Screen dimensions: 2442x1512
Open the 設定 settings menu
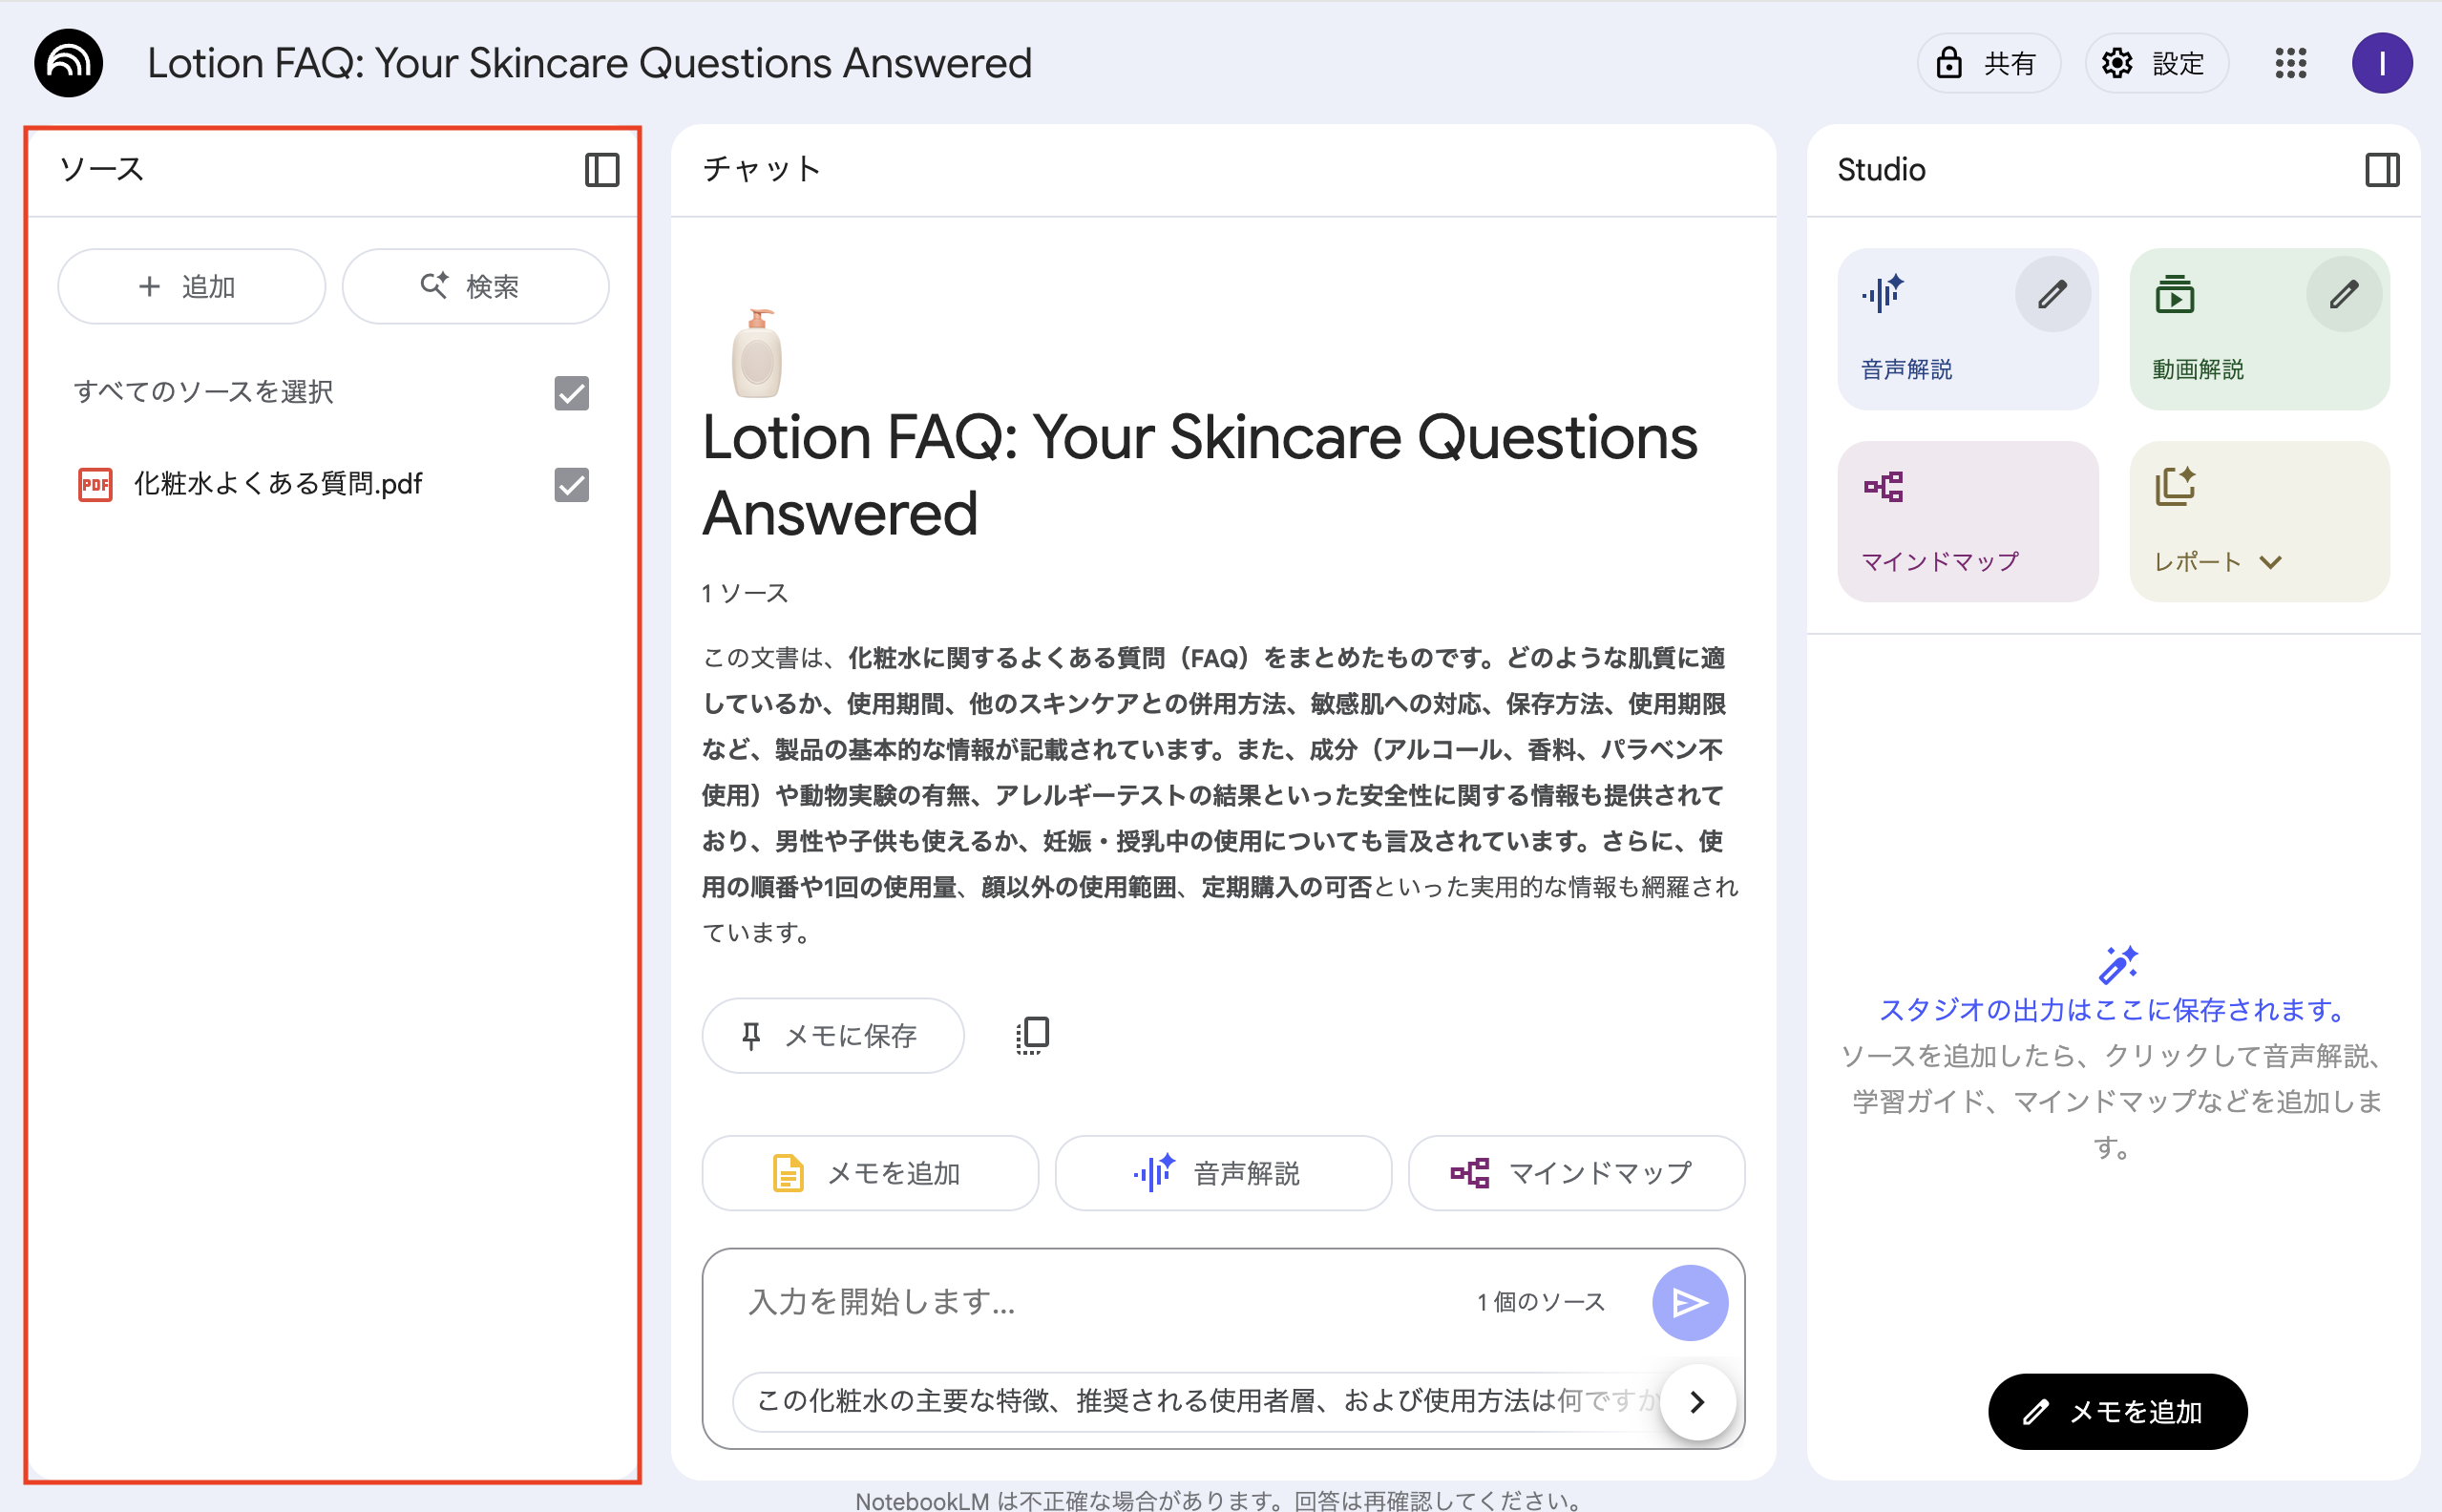coord(2155,63)
